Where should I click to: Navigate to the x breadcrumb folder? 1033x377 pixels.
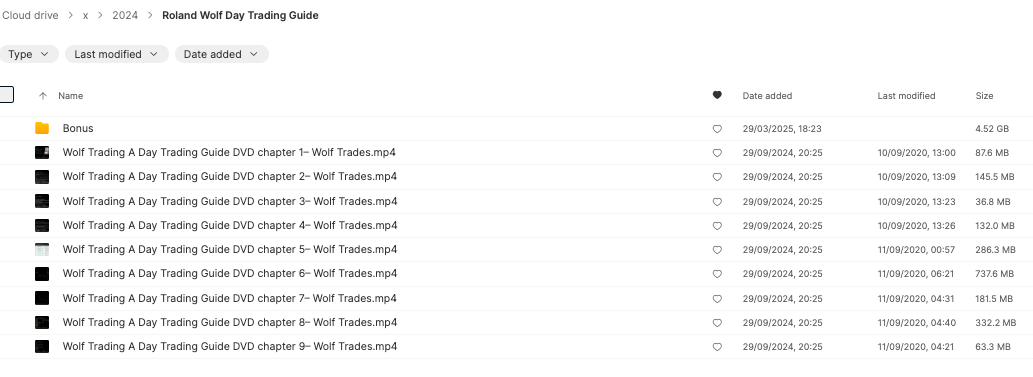click(x=86, y=15)
